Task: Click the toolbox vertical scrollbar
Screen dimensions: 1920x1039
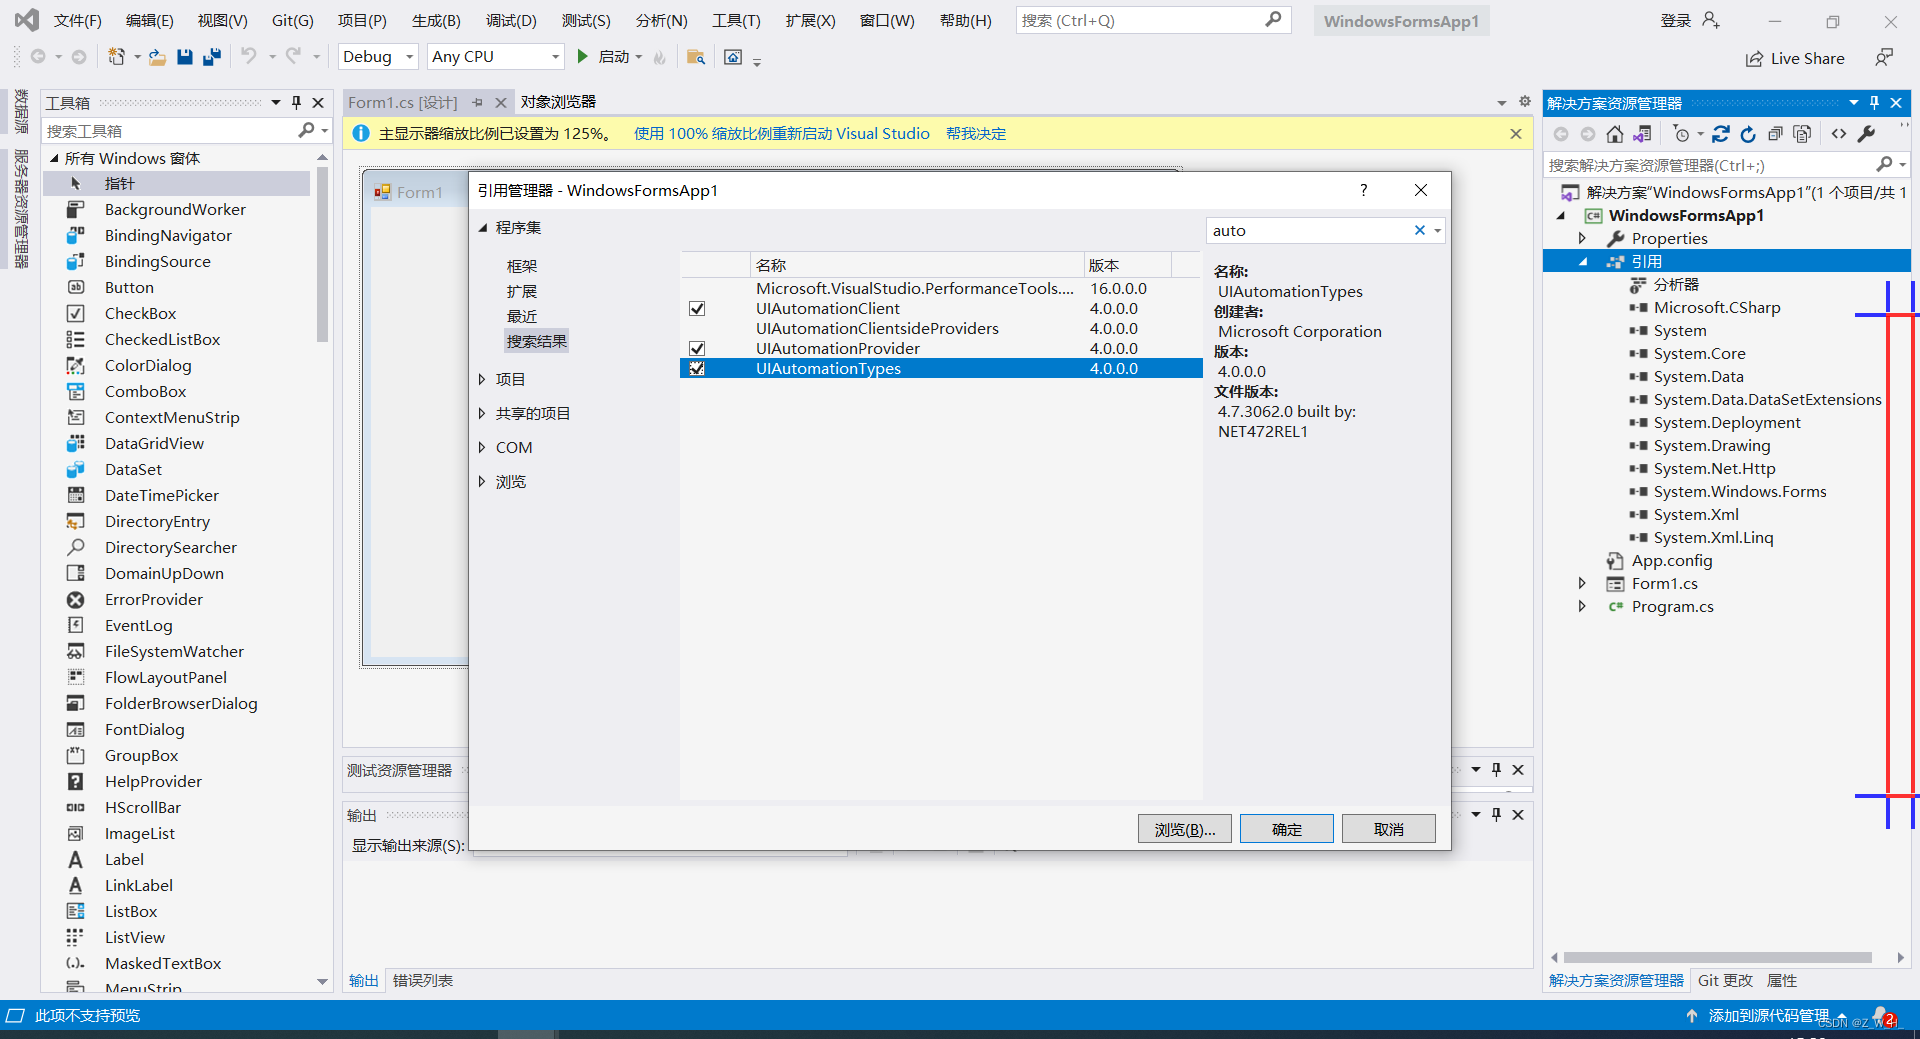Action: point(322,256)
